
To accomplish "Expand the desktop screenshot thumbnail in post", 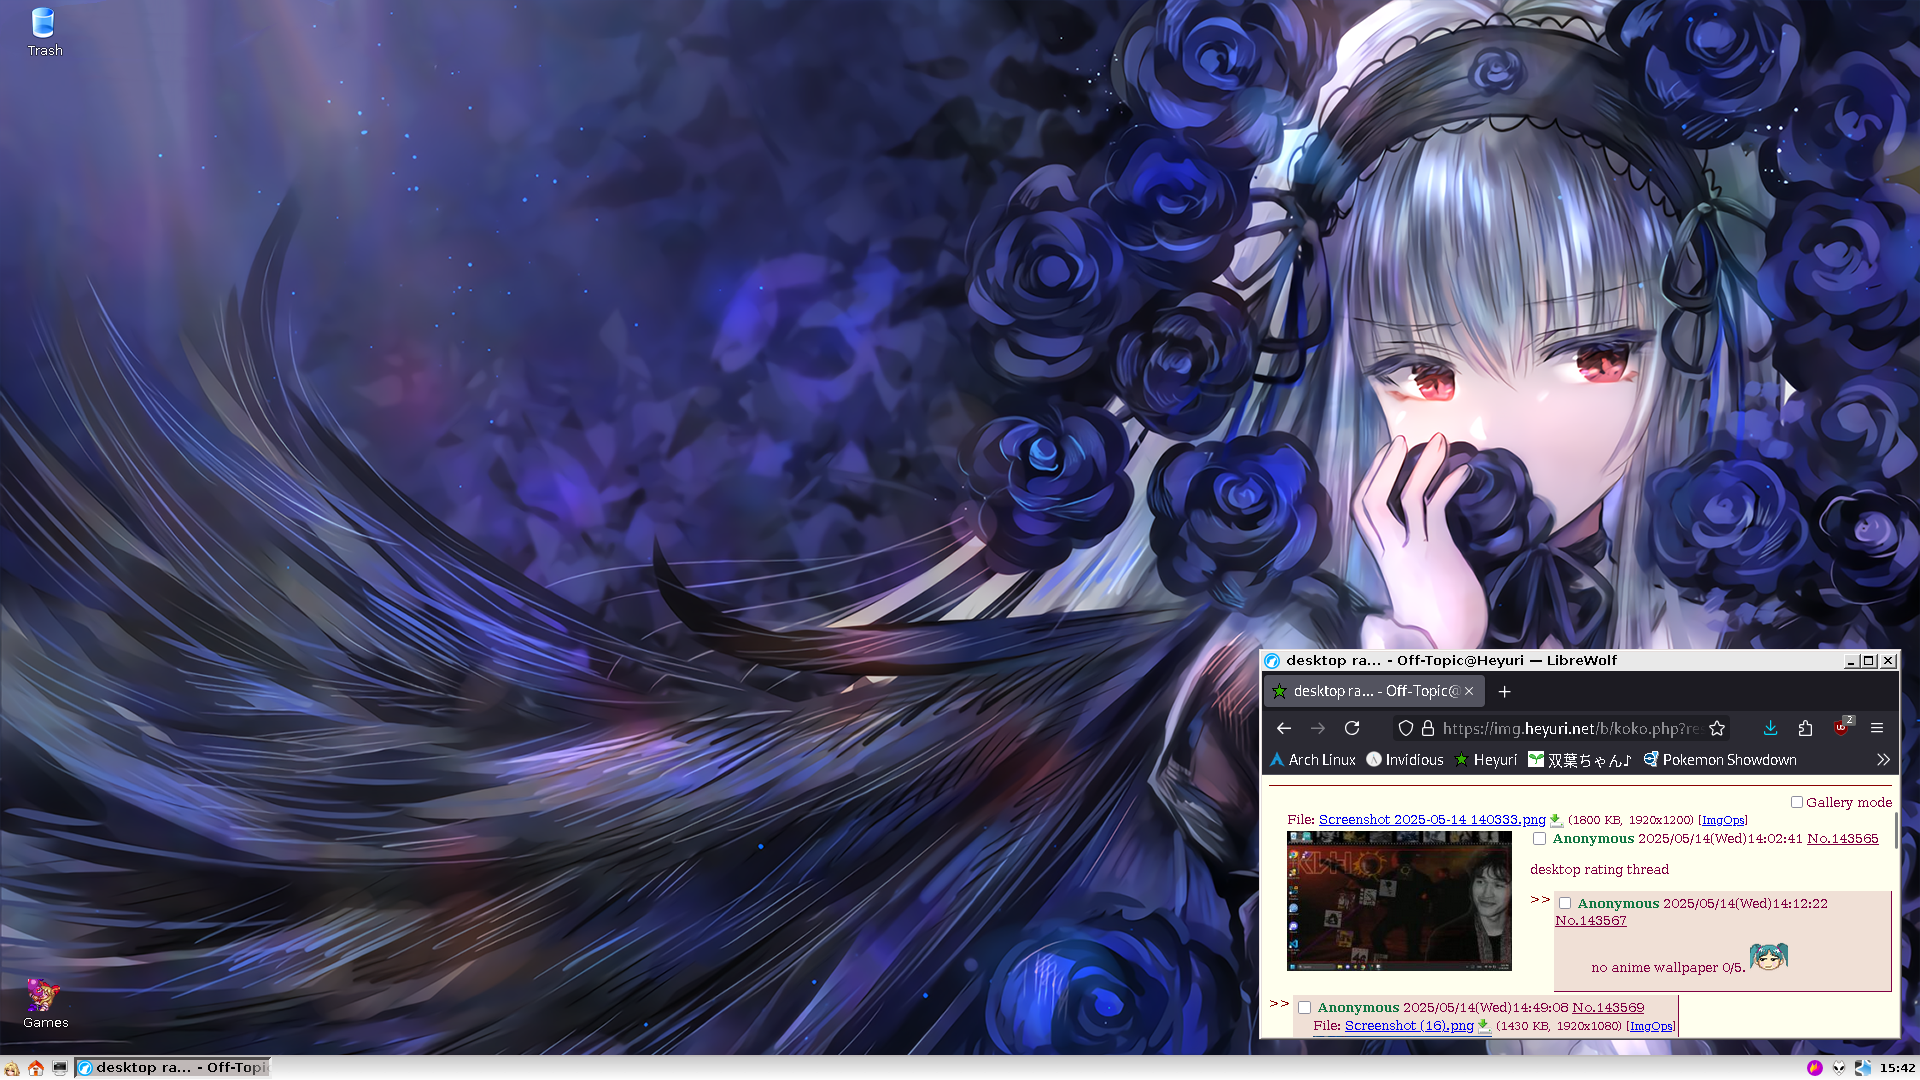I will 1399,901.
